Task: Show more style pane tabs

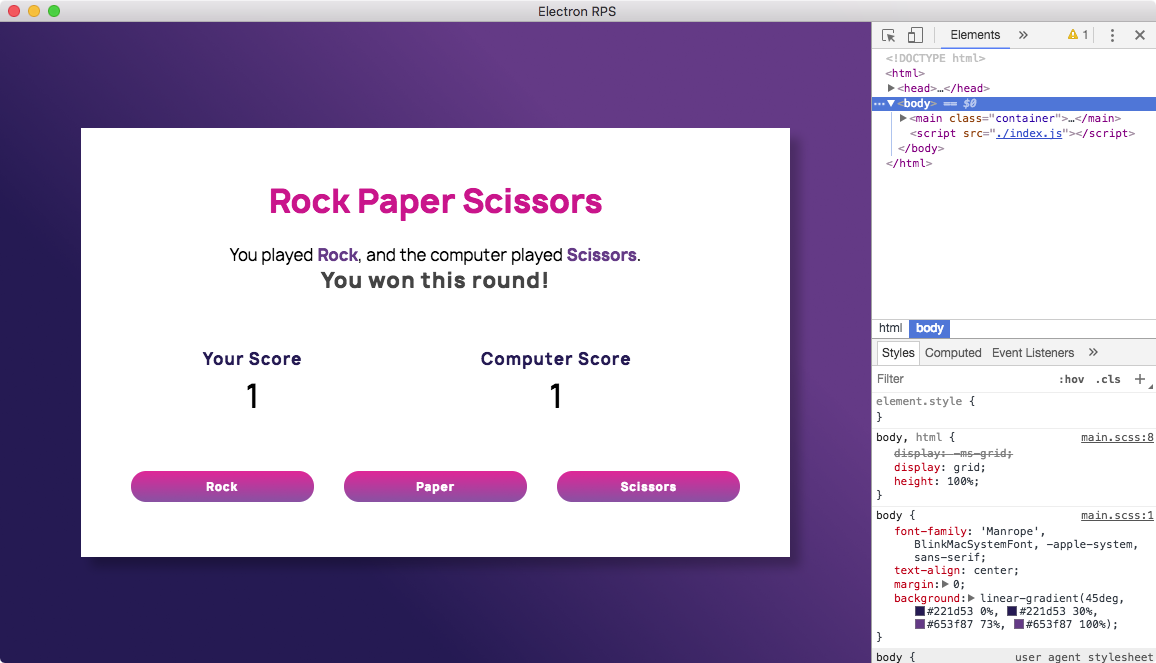Action: [1093, 353]
